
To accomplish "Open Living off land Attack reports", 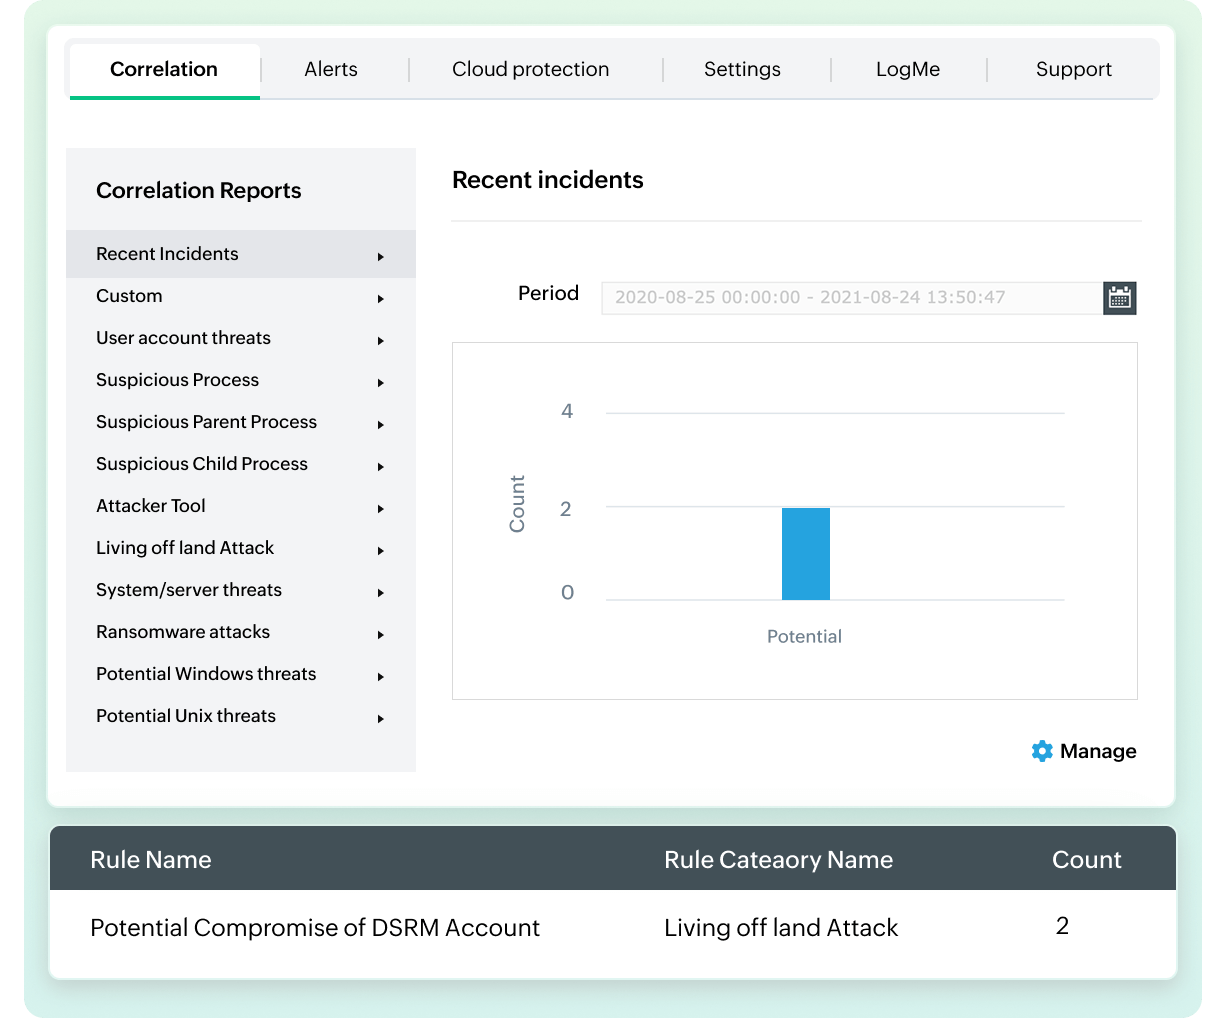I will tap(185, 548).
